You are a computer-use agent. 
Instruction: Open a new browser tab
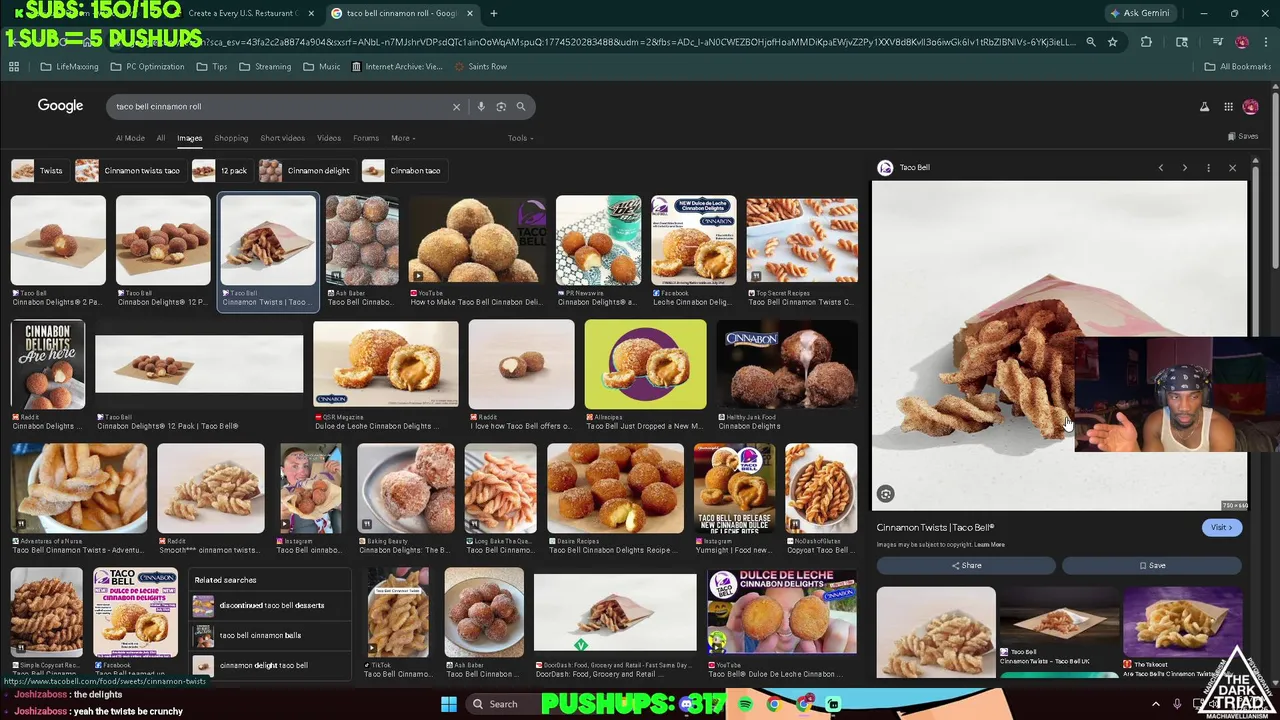click(x=493, y=13)
